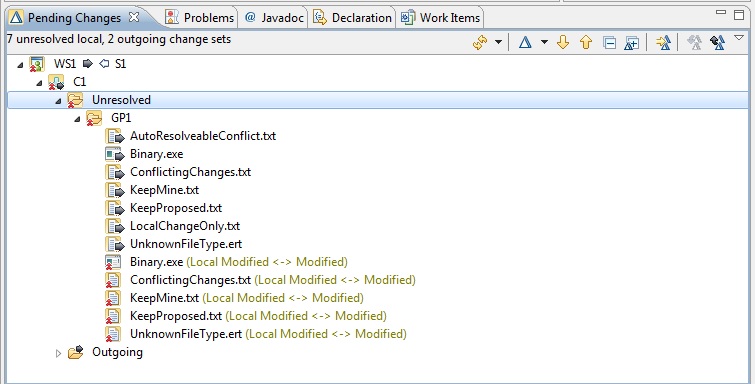755x384 pixels.
Task: Select ConflictingChanges.txt (Local Modified <-> Modified)
Action: click(273, 280)
